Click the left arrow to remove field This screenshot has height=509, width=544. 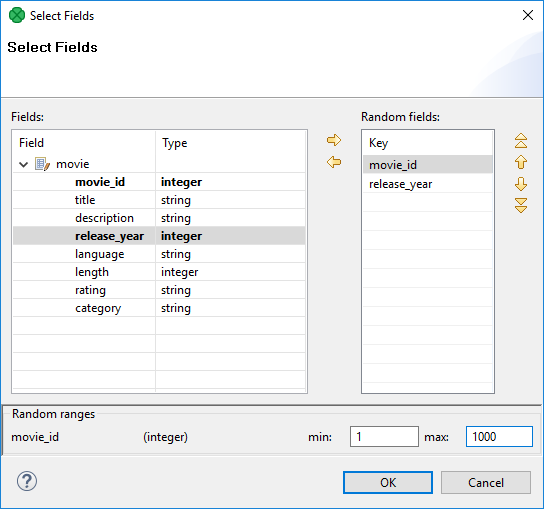(x=334, y=162)
